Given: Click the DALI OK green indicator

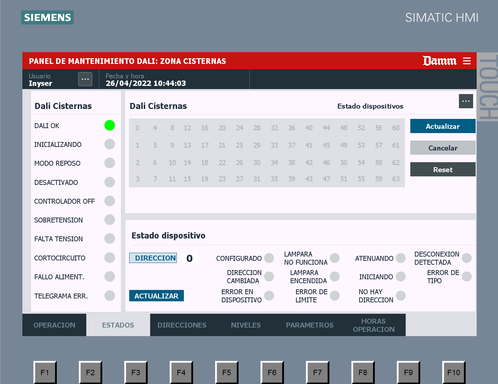Looking at the screenshot, I should [x=110, y=125].
